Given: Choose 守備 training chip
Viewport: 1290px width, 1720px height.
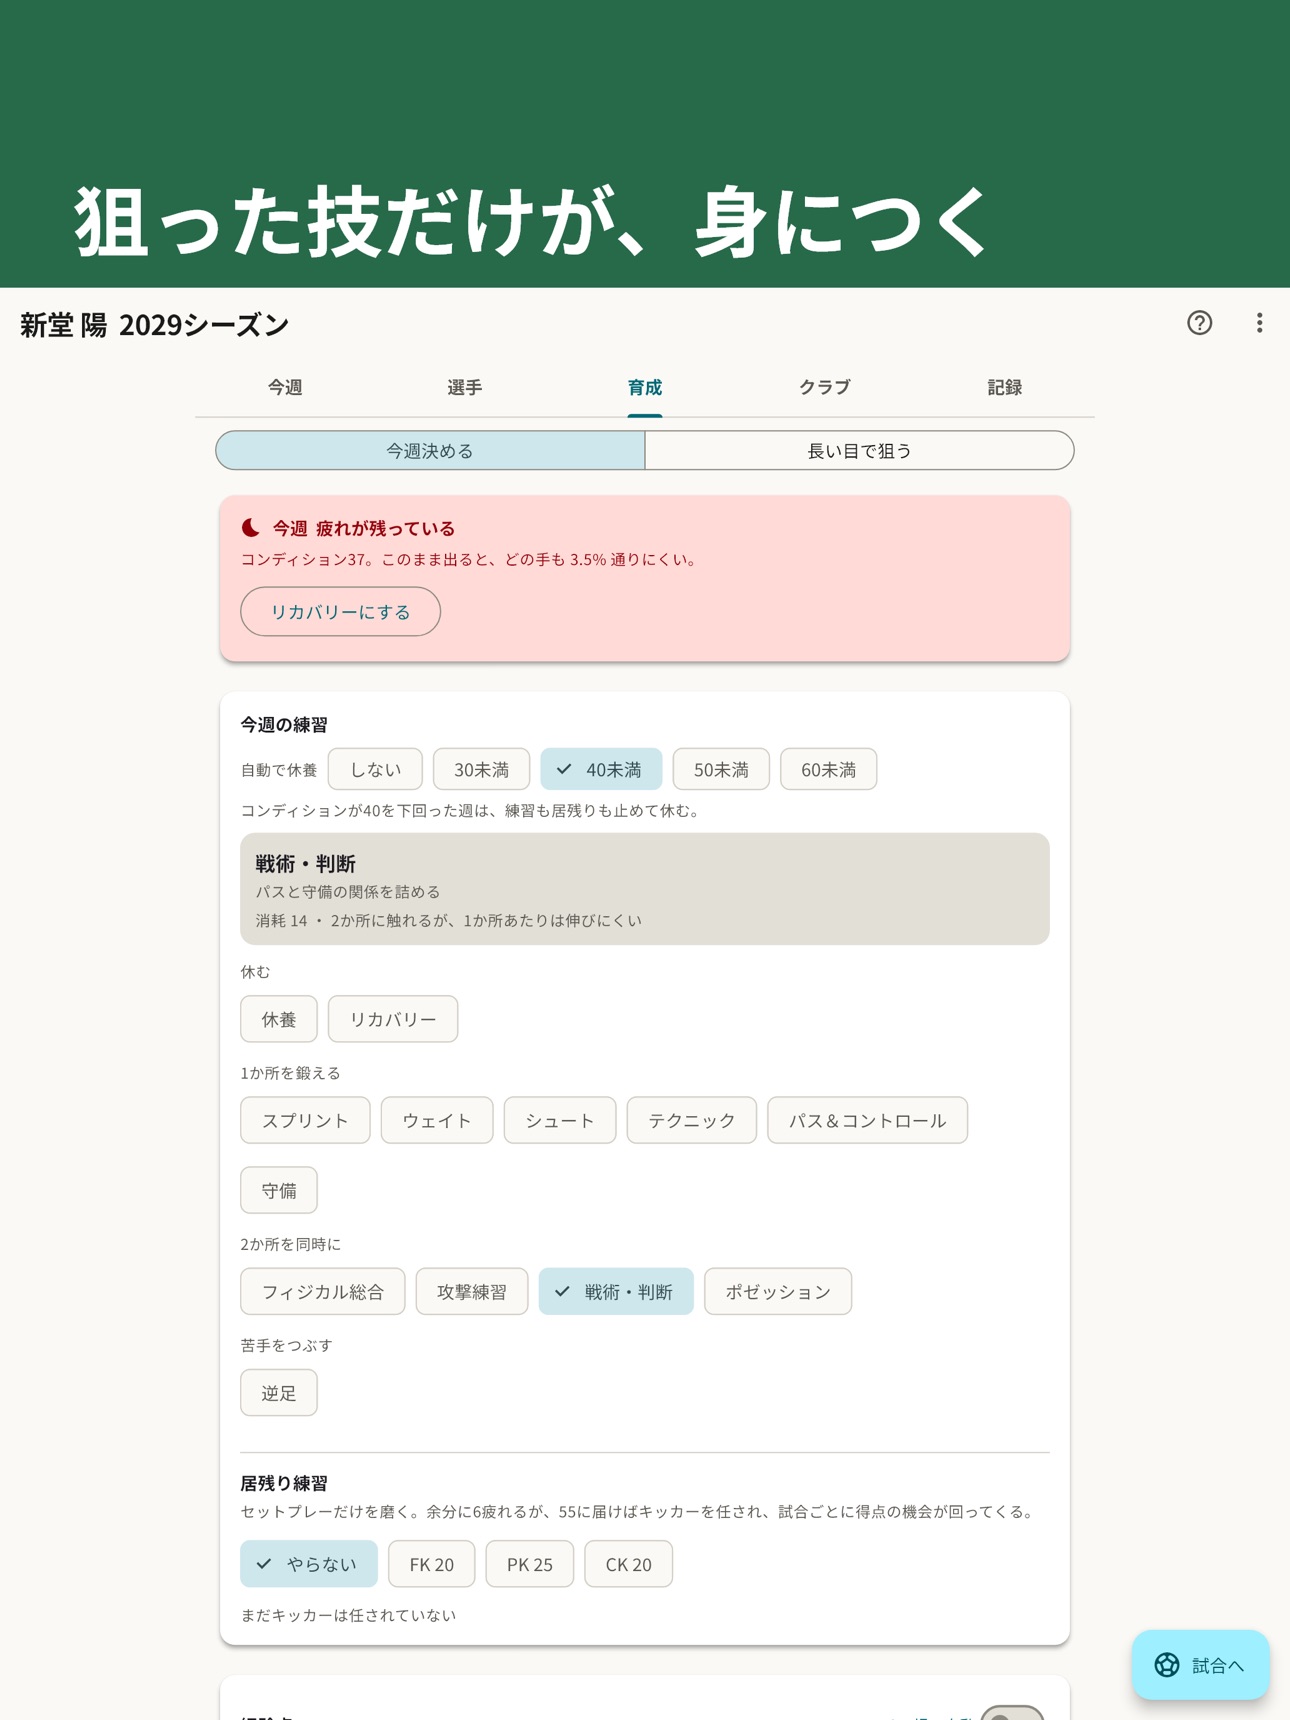Looking at the screenshot, I should click(279, 1190).
